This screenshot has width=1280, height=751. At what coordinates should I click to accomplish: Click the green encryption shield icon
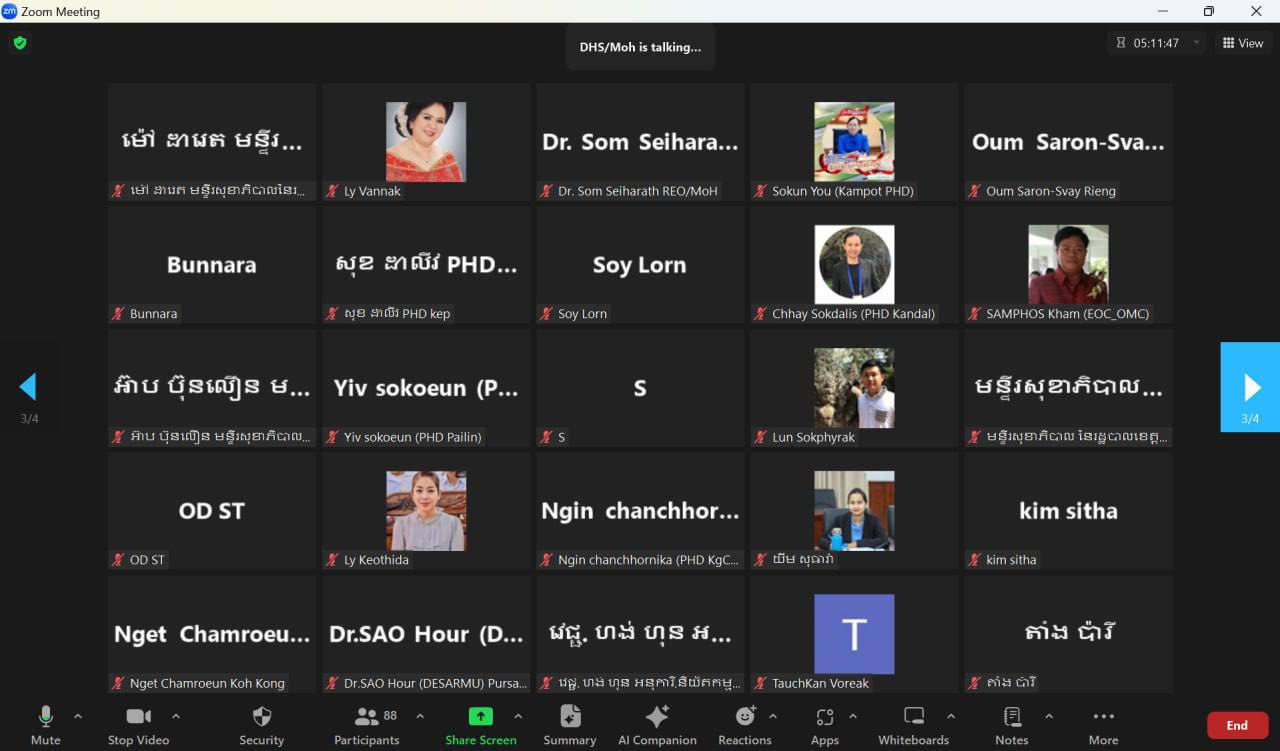[19, 43]
